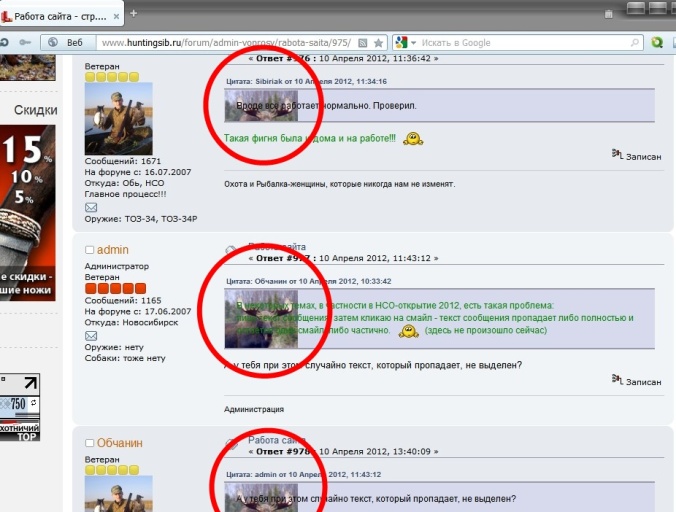The image size is (676, 512).
Task: Open the knife discount ad banner
Action: click(28, 213)
